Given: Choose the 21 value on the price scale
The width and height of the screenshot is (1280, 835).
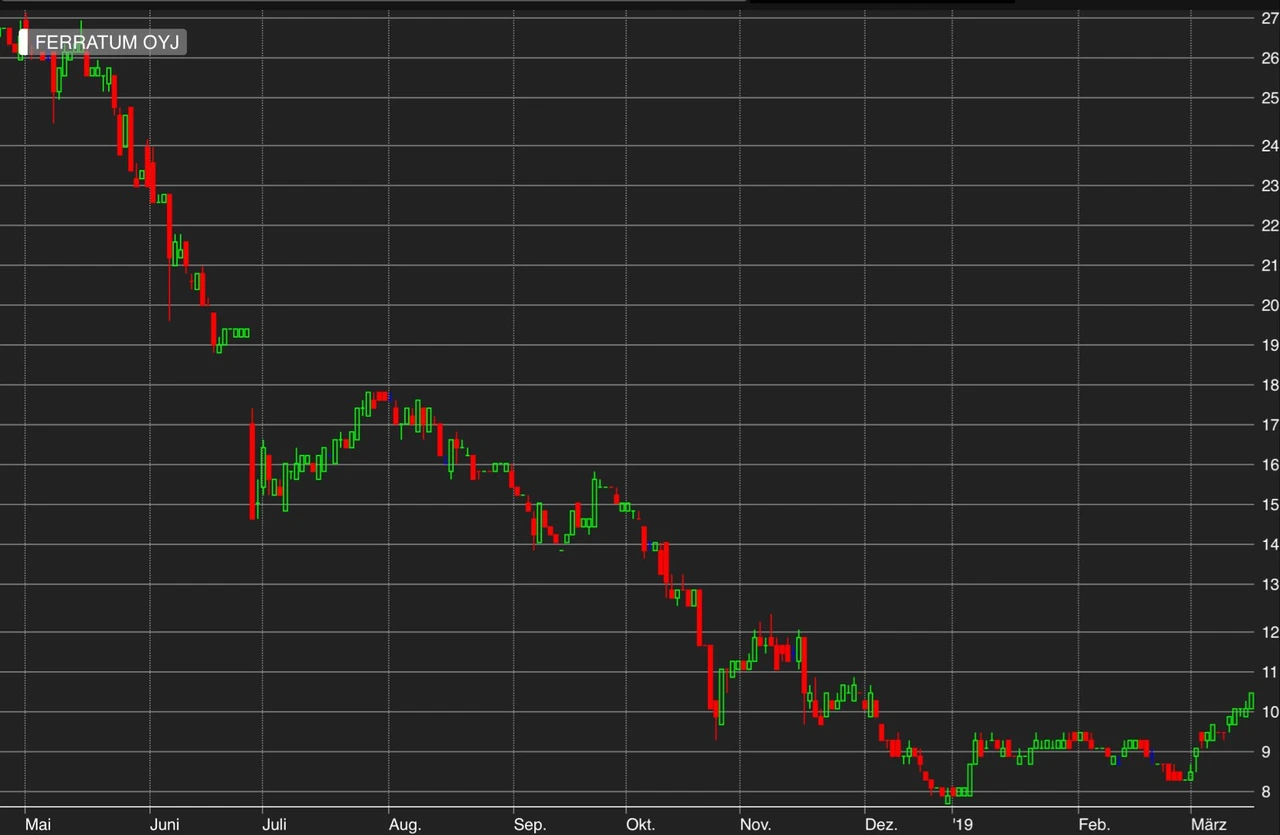Looking at the screenshot, I should click(x=1270, y=265).
